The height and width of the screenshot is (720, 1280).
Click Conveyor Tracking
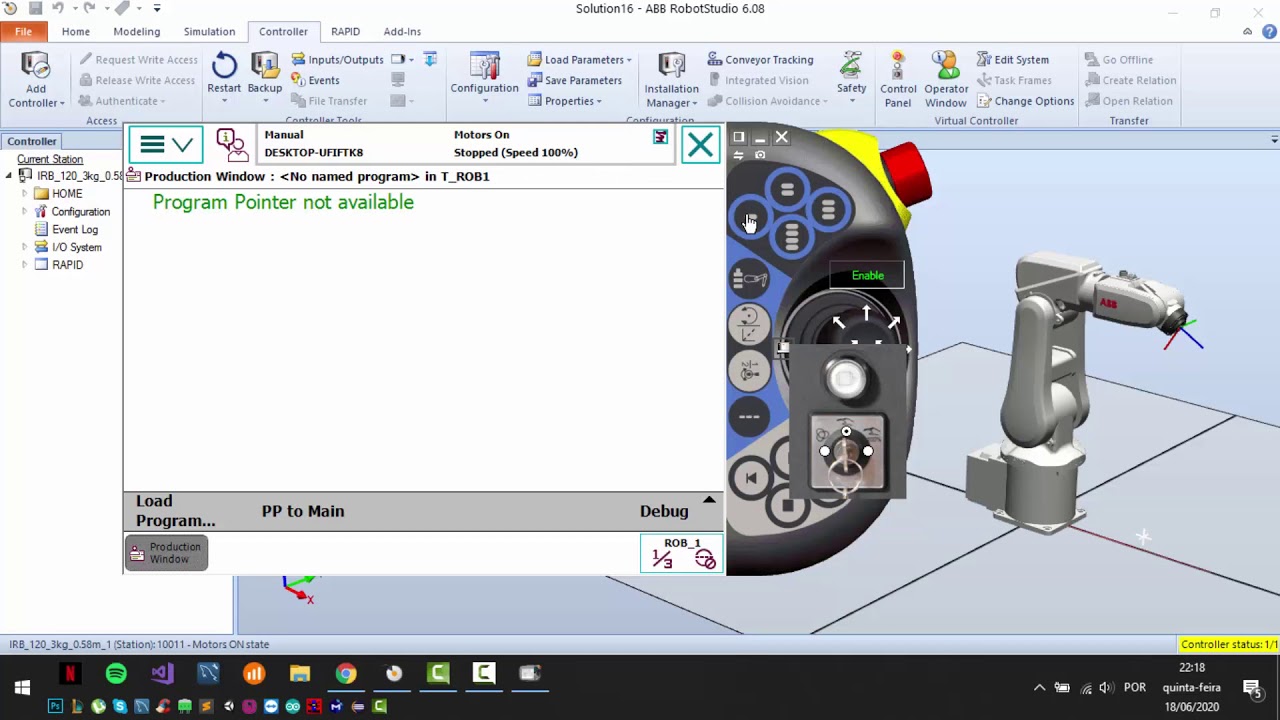click(x=760, y=60)
